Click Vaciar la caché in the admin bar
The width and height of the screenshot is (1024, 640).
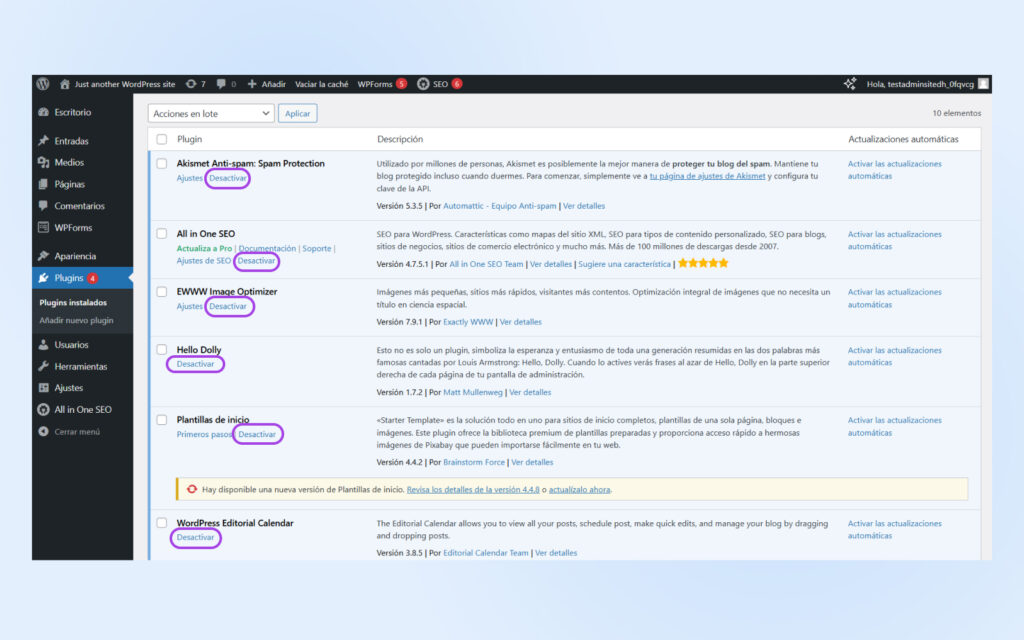click(321, 84)
